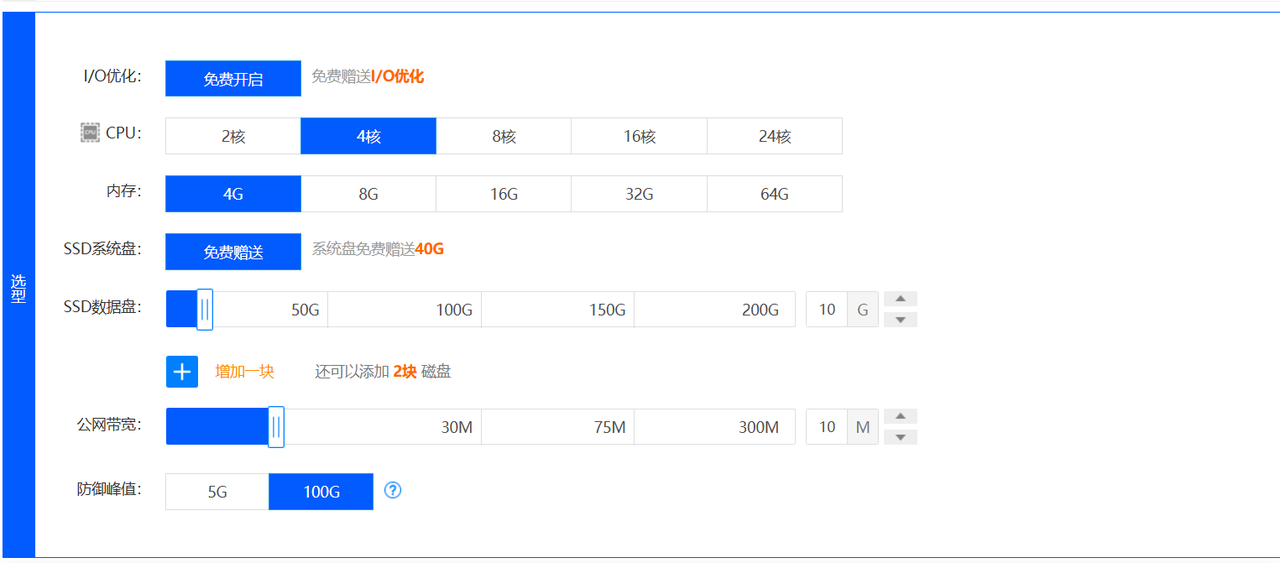This screenshot has height=563, width=1280.
Task: Click the SSD系统盘 免费赠送 button
Action: (x=233, y=252)
